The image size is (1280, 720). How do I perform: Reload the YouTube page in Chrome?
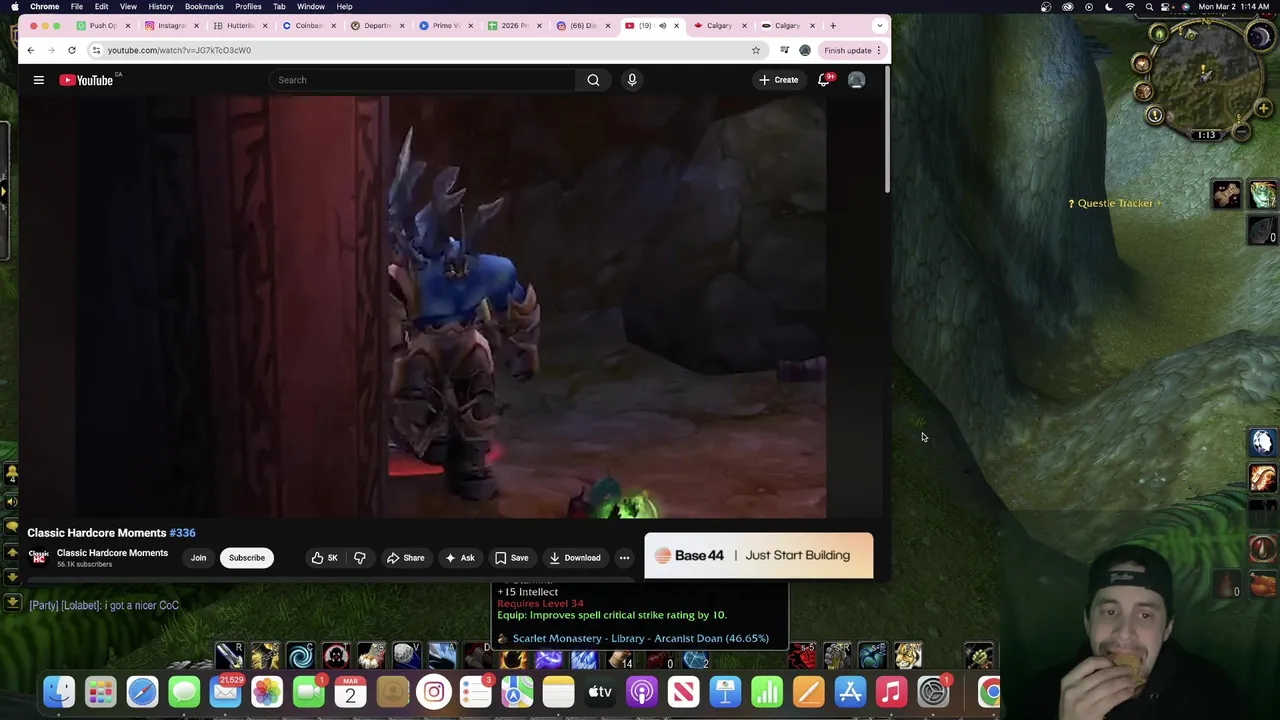click(72, 50)
